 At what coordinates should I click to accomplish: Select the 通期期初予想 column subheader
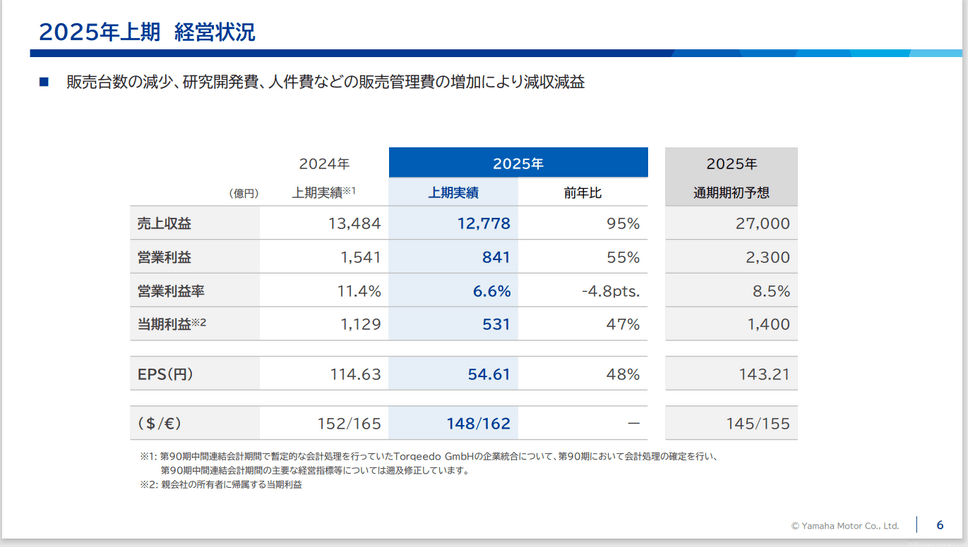click(x=731, y=193)
